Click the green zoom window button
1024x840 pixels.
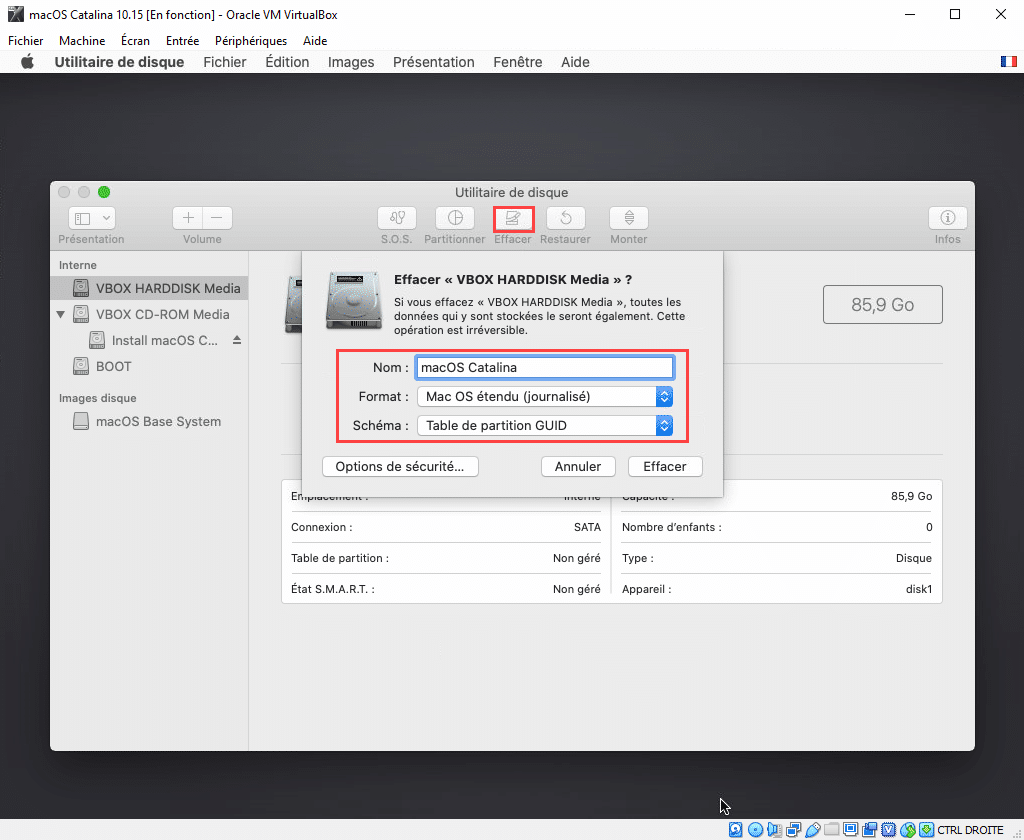[x=104, y=192]
